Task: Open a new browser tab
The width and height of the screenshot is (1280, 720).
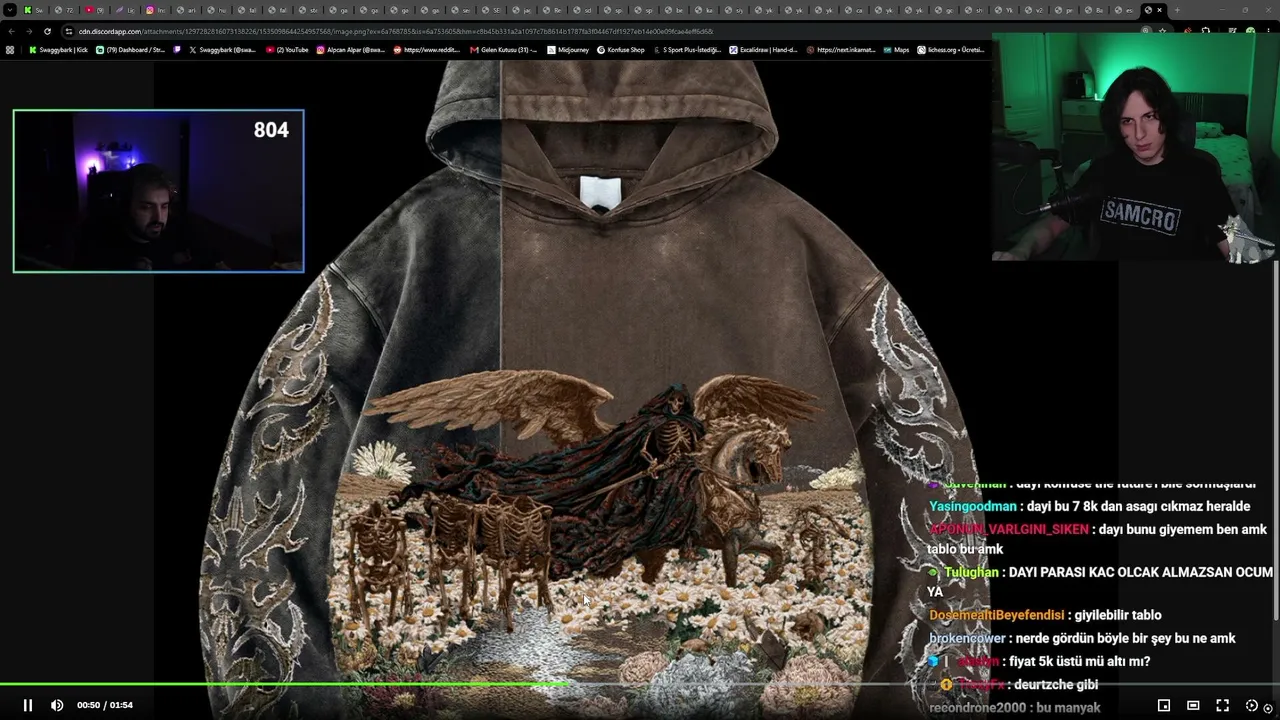Action: pos(1177,10)
